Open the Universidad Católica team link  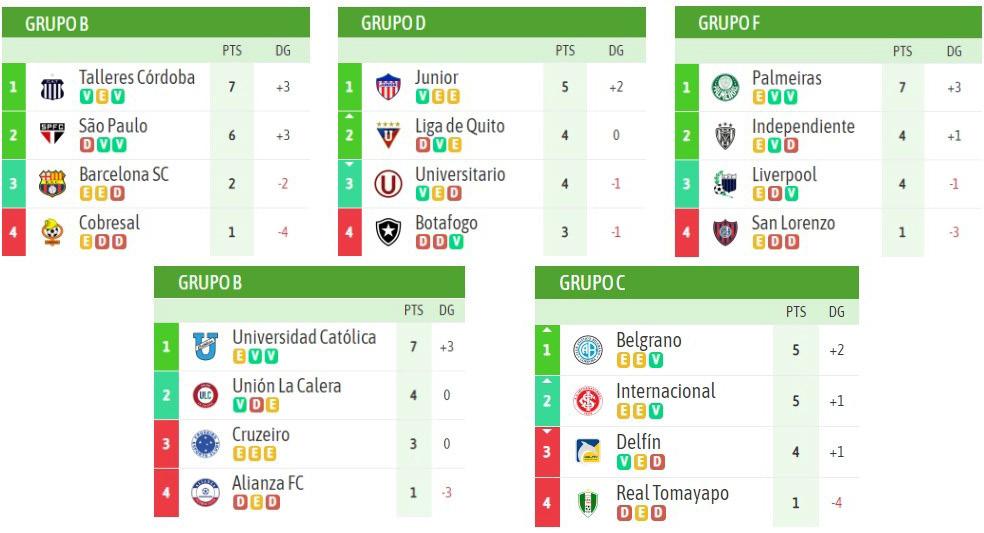[x=304, y=336]
